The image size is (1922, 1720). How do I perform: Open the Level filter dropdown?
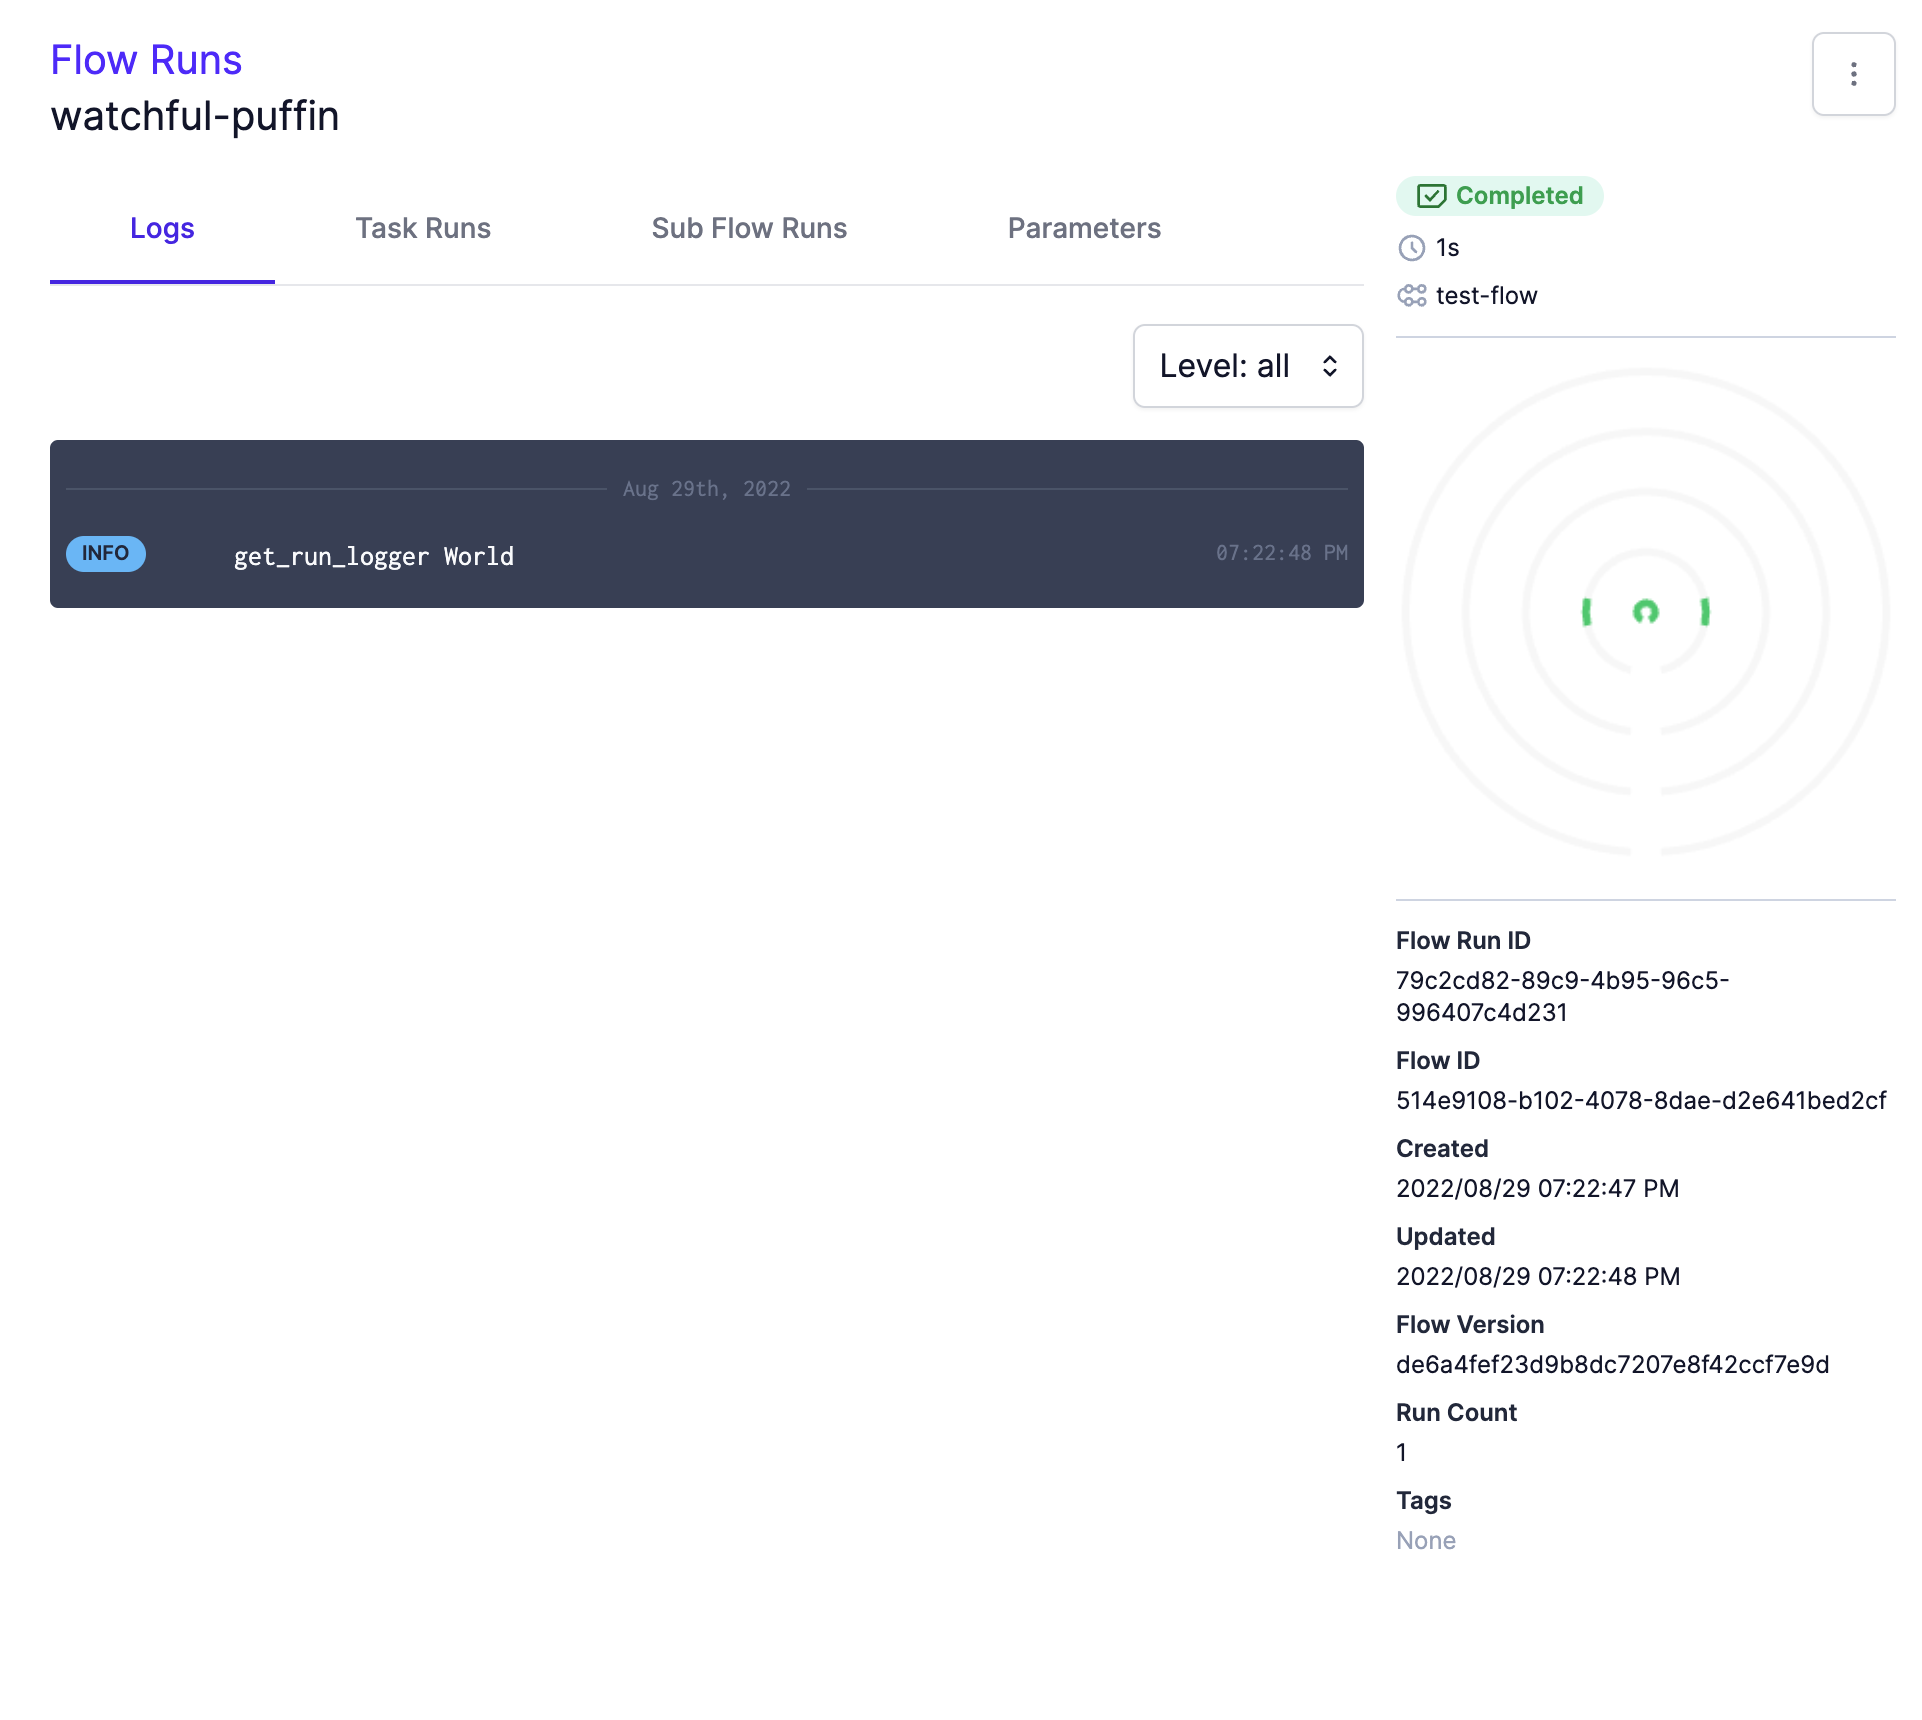1247,366
